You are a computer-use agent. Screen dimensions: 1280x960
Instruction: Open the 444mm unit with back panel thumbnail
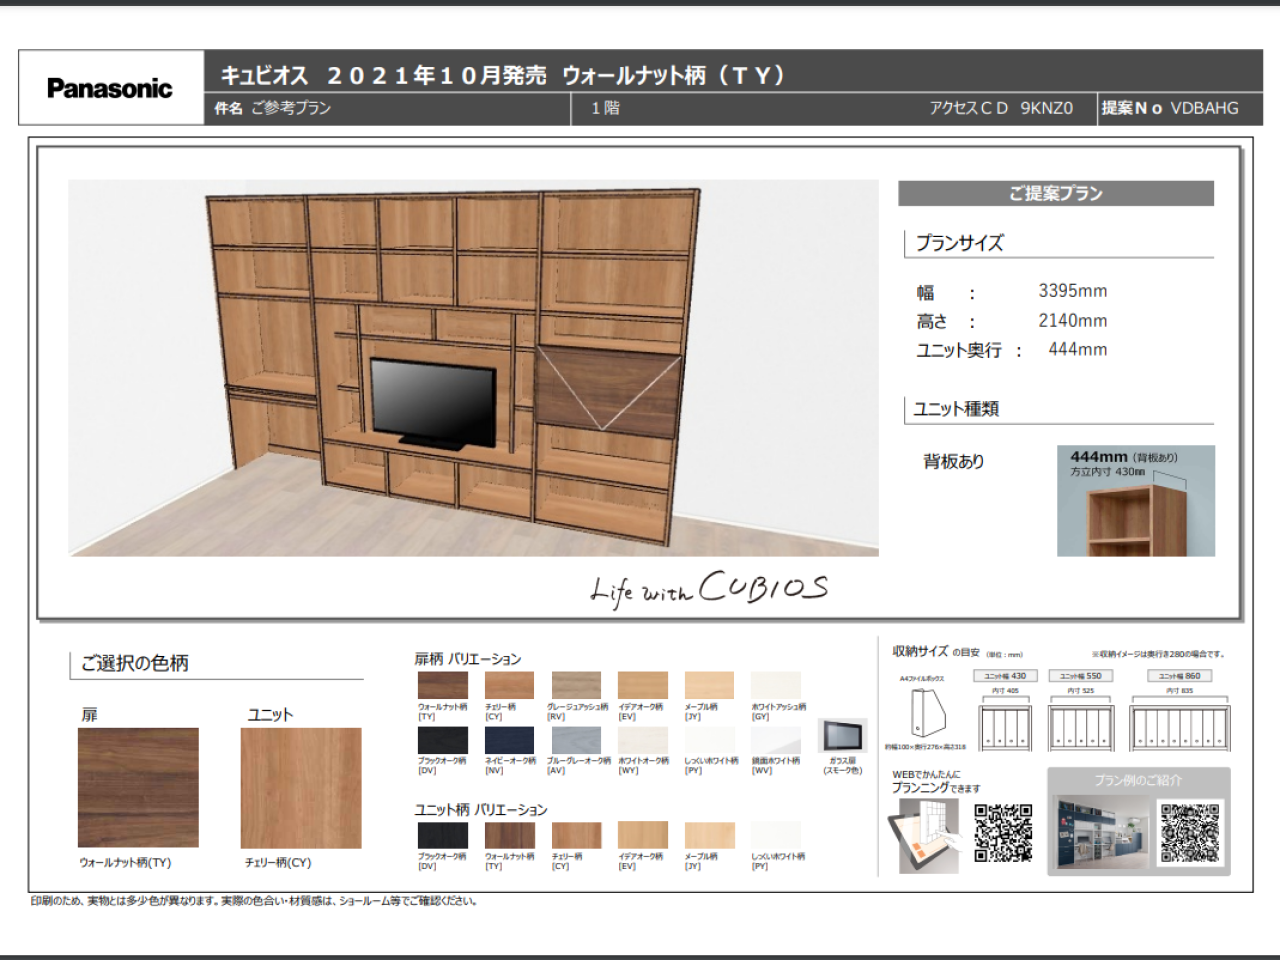[x=1135, y=501]
